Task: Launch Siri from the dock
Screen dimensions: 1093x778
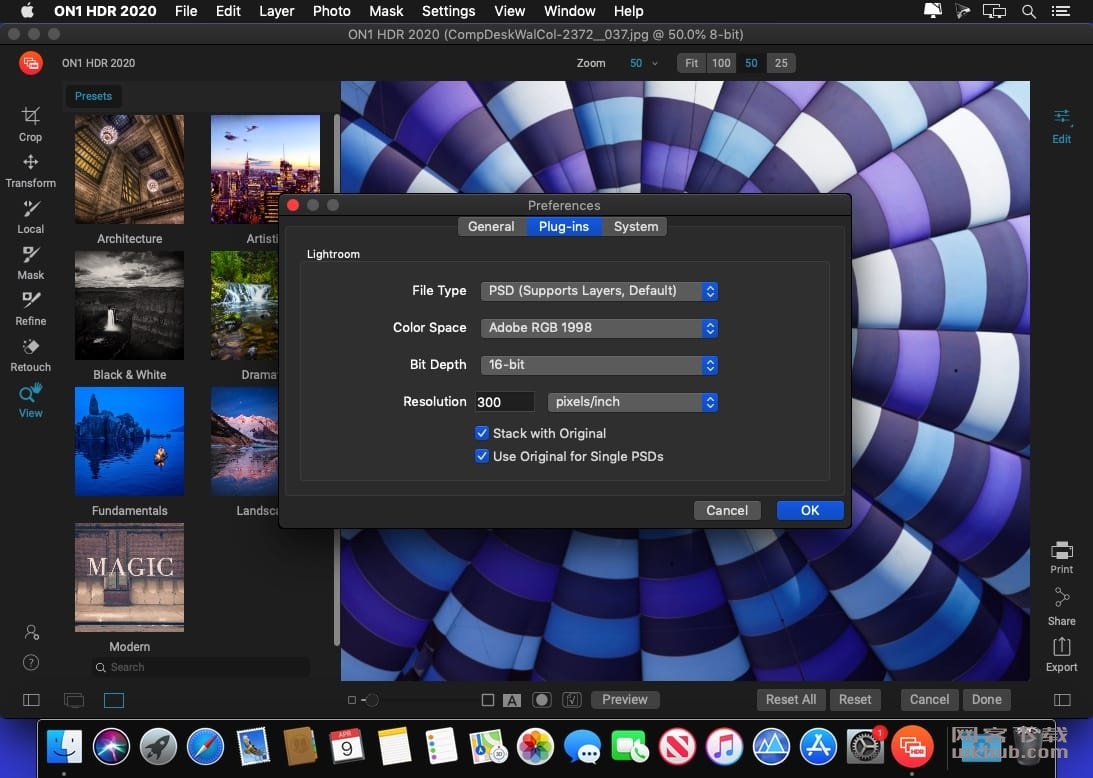Action: (x=112, y=747)
